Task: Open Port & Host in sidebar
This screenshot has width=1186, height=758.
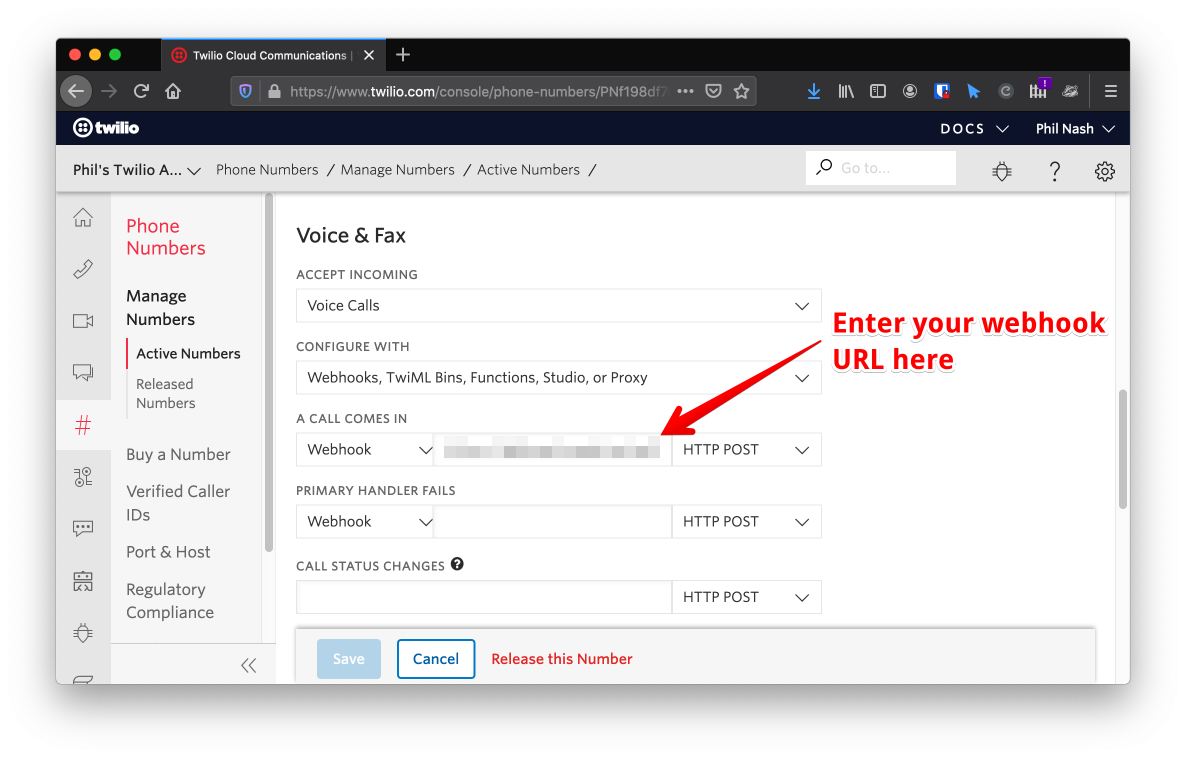Action: coord(168,552)
